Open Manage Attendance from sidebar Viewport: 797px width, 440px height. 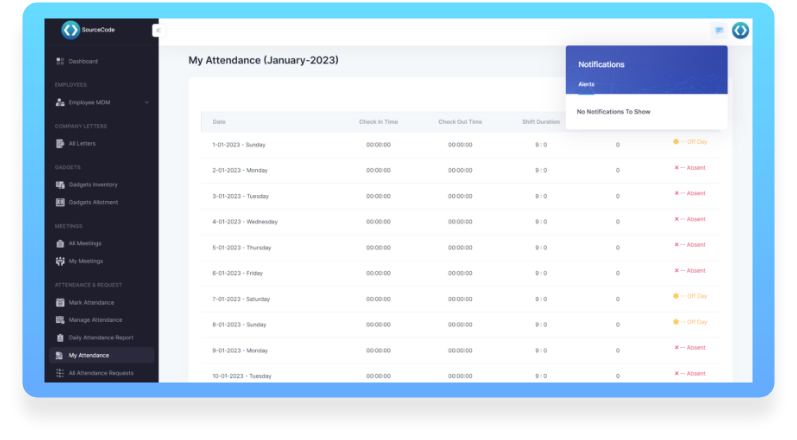click(95, 320)
